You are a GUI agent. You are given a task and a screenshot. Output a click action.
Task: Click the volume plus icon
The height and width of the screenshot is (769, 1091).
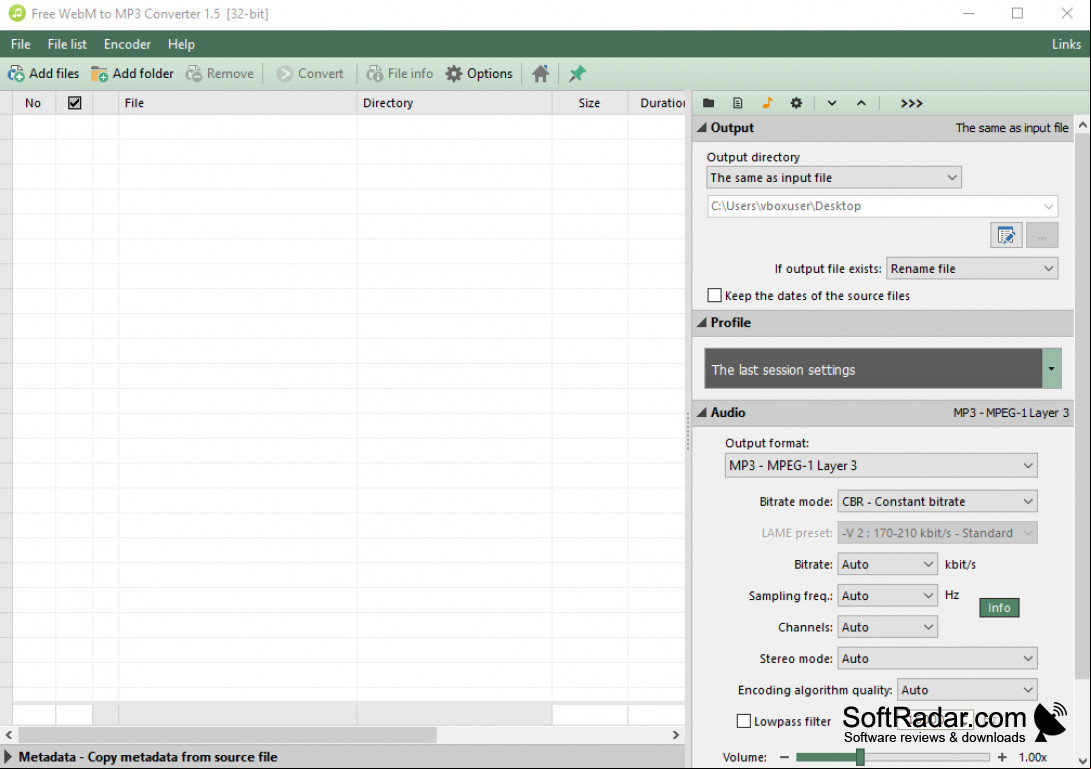pyautogui.click(x=1002, y=757)
